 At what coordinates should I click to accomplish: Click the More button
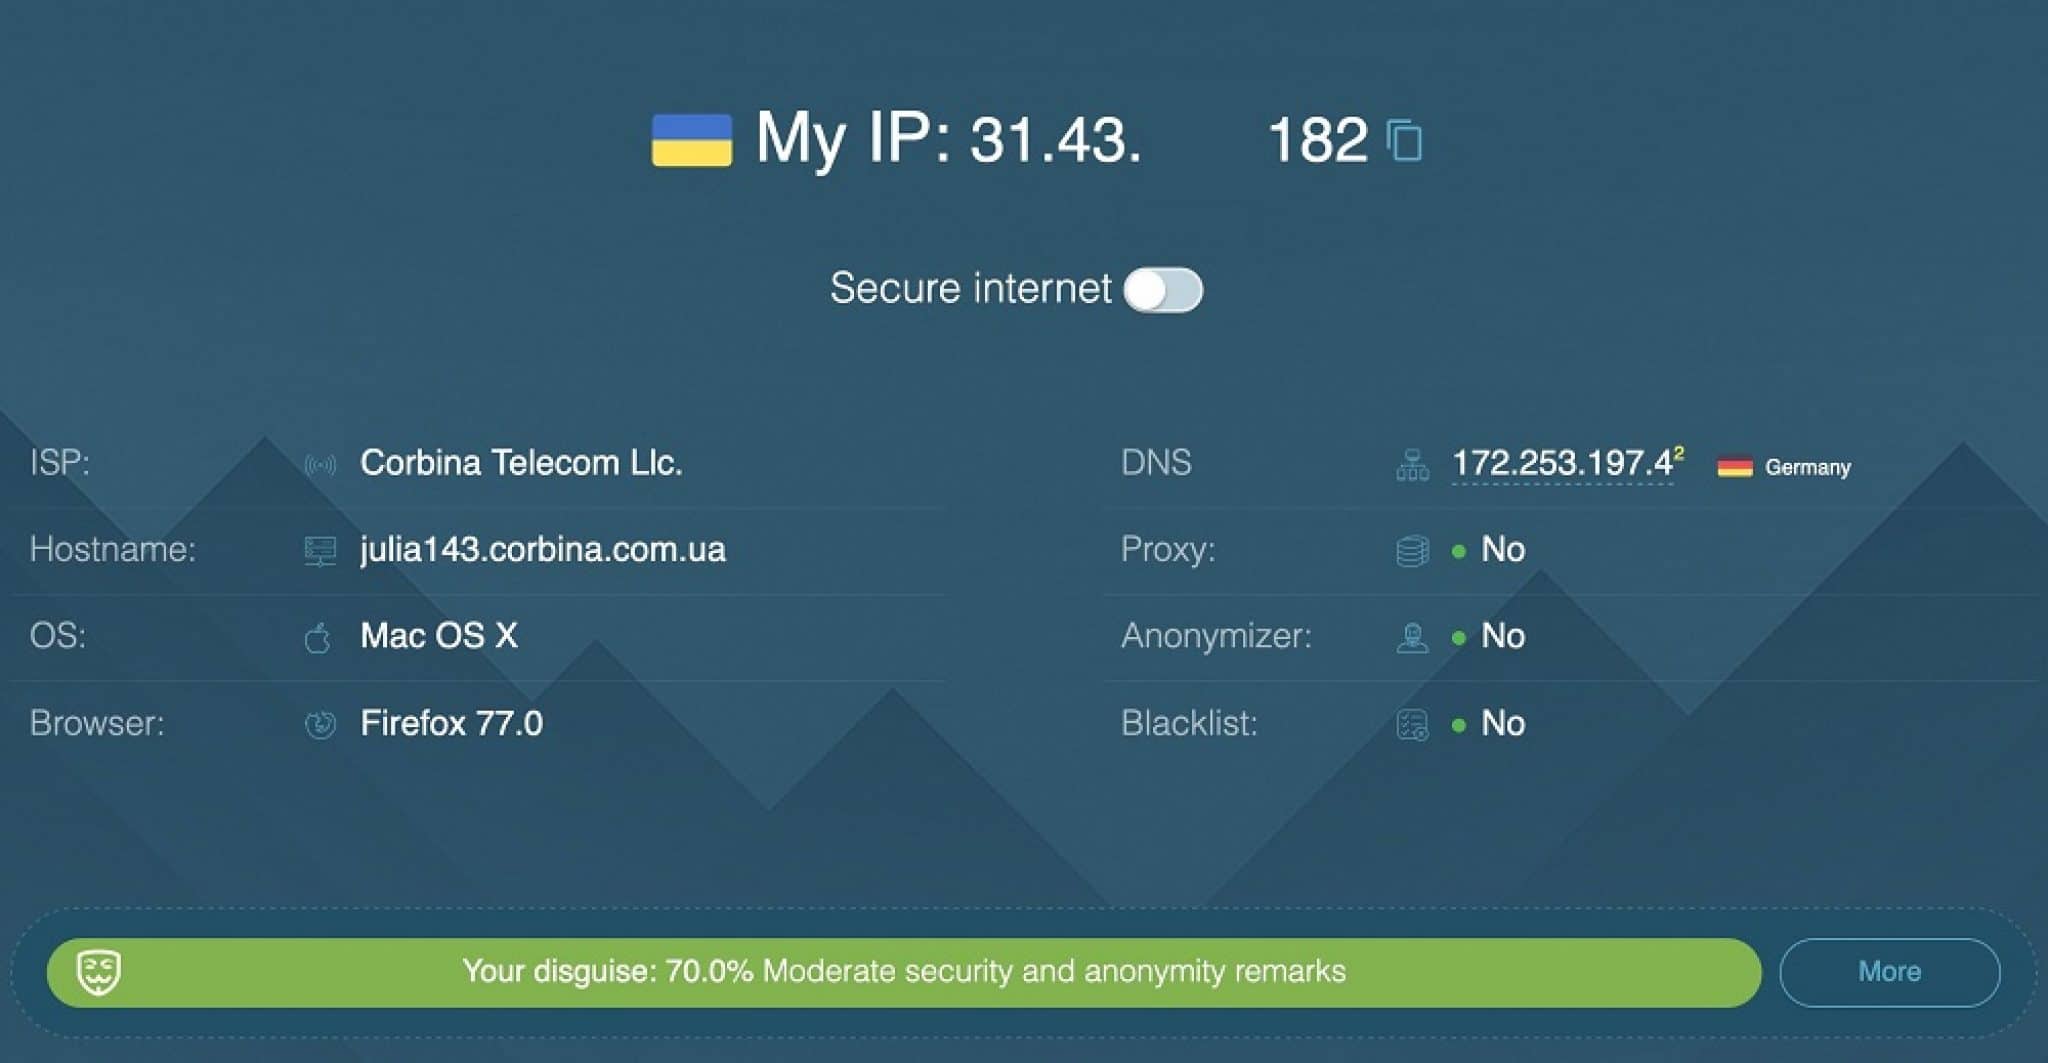pos(1889,972)
